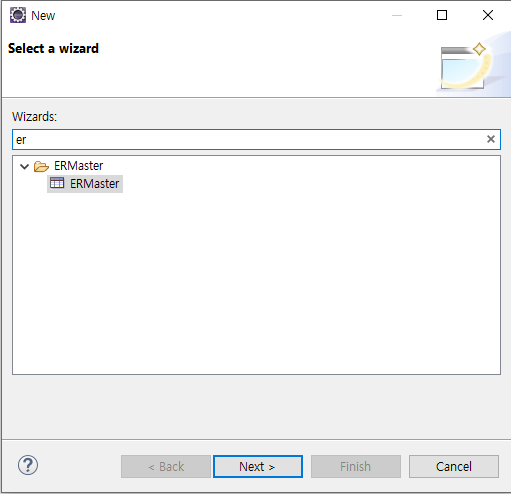The width and height of the screenshot is (511, 494).
Task: Select the ERMaster wizard entry text
Action: point(94,184)
